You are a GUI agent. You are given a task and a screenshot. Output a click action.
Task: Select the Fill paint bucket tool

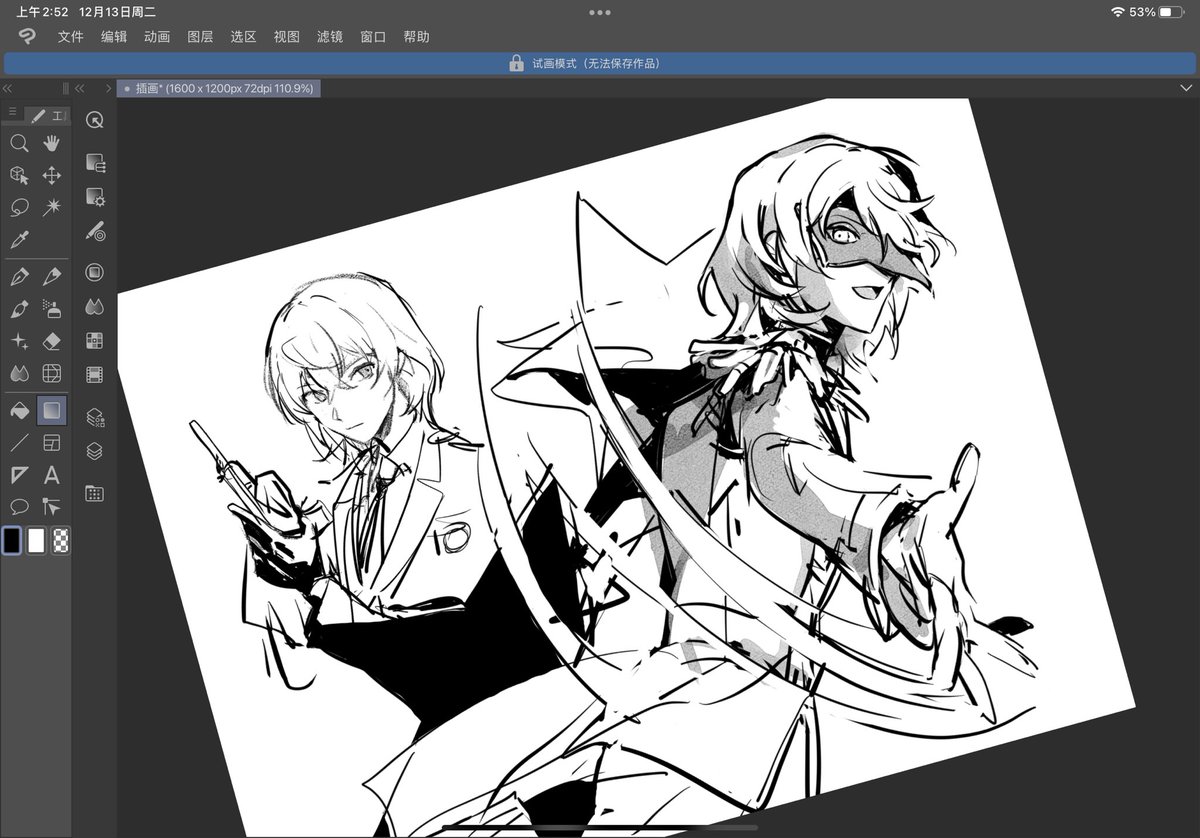19,409
